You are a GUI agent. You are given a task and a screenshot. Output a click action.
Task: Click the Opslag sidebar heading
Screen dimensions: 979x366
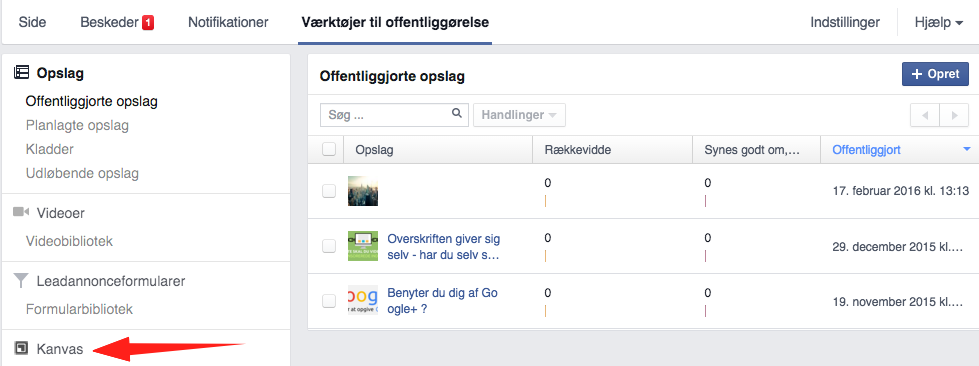pos(60,73)
